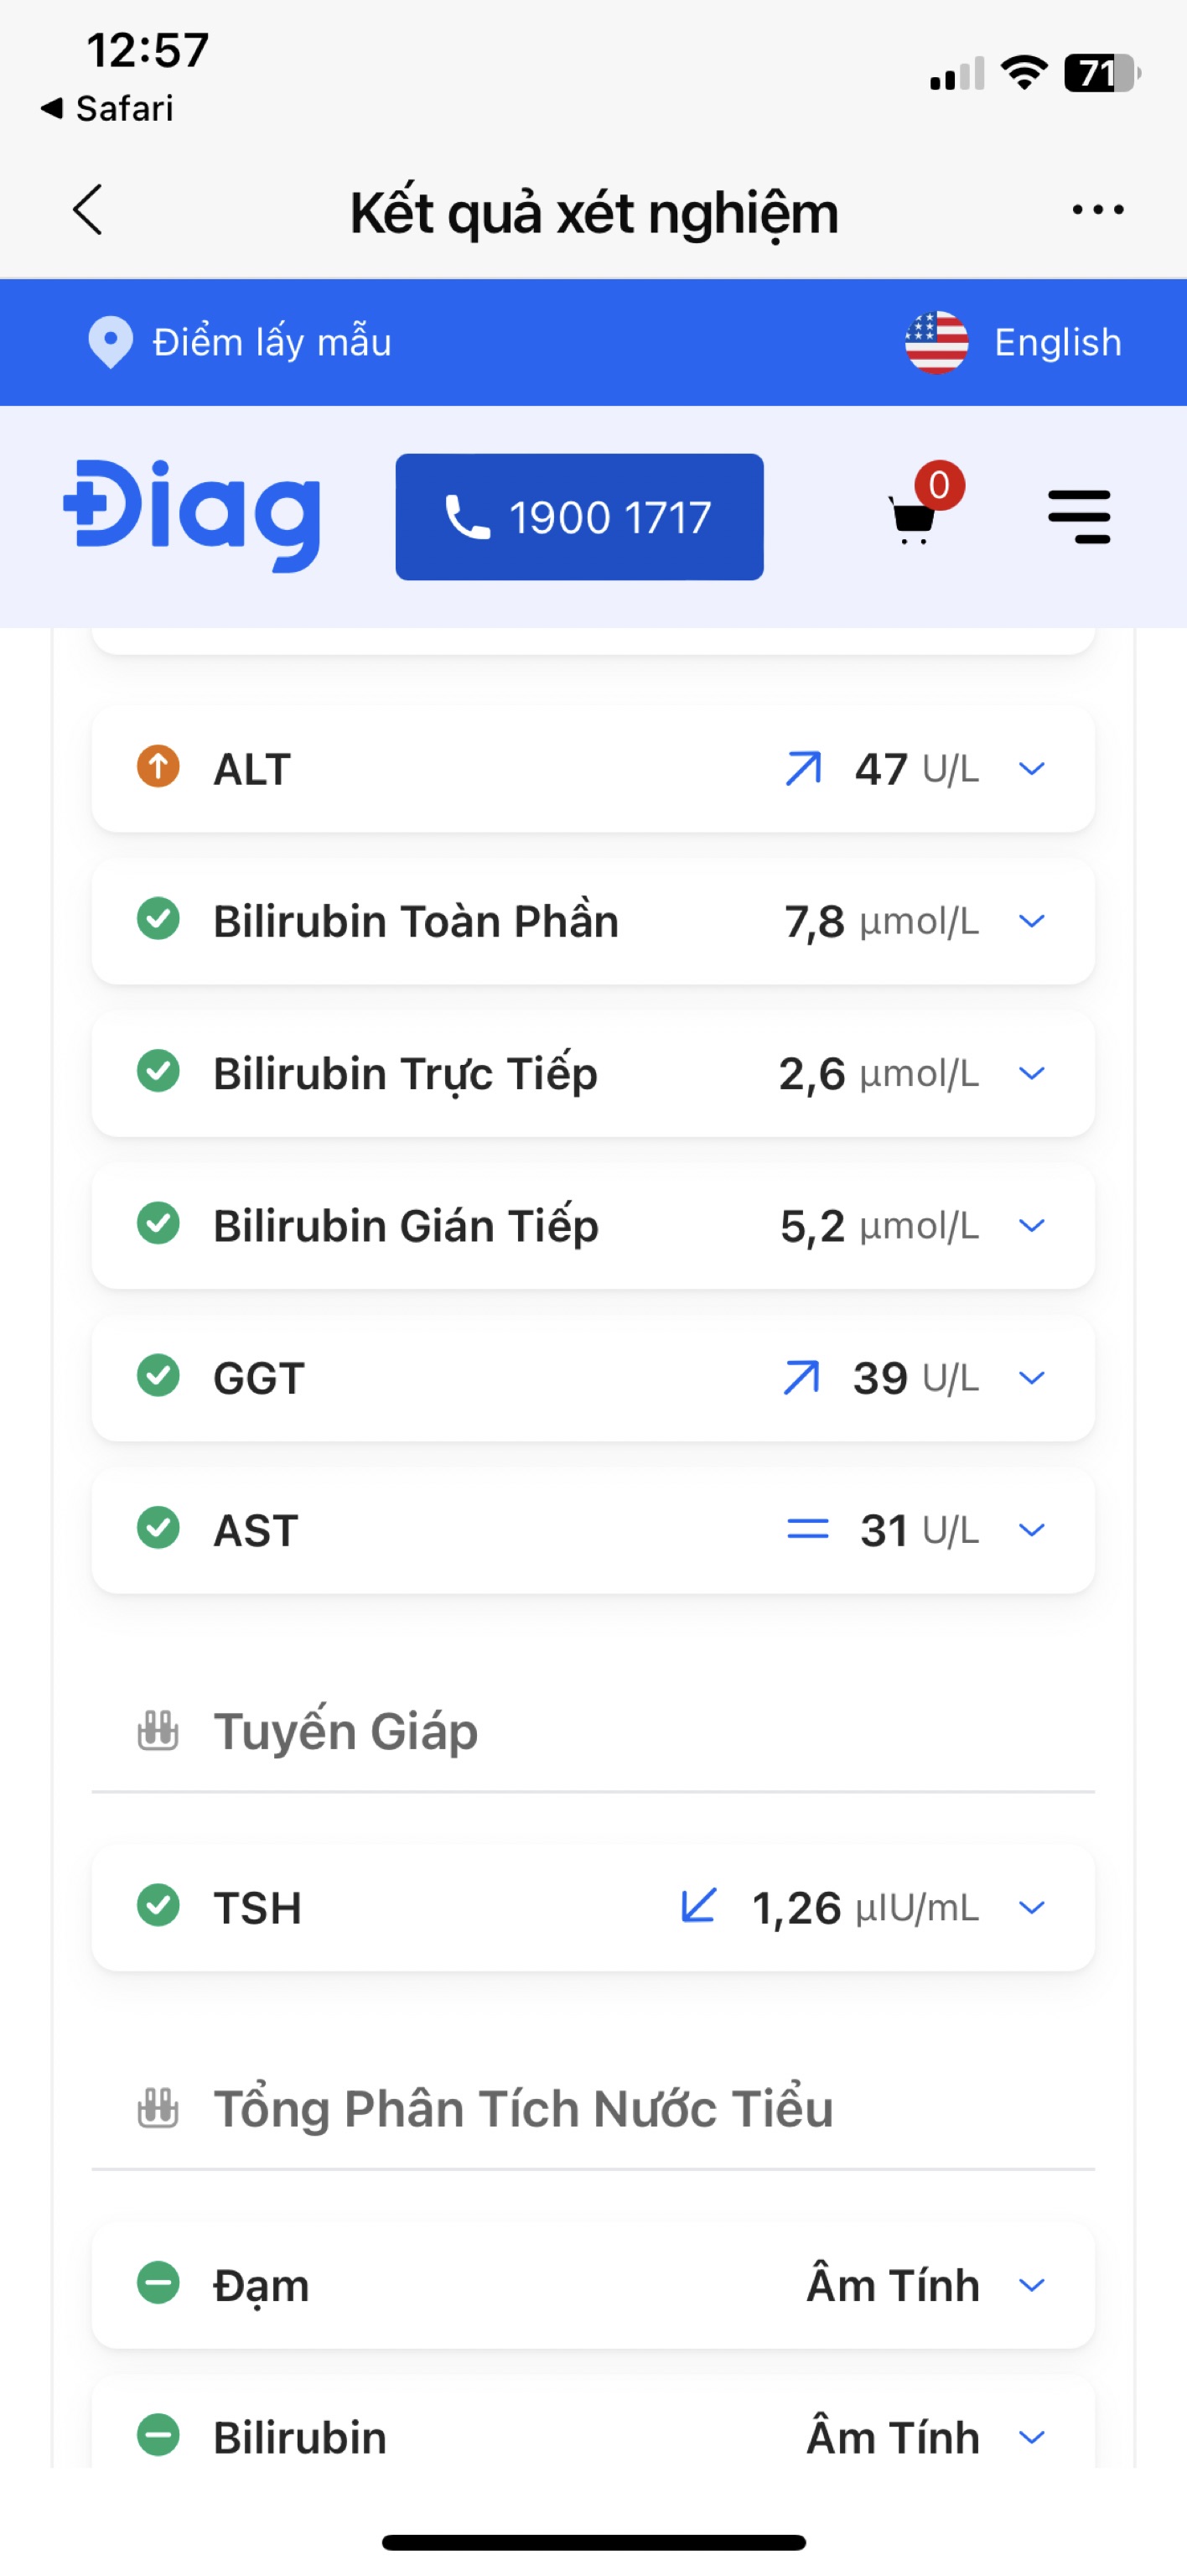Screen dimensions: 1187x2576
Task: Tap the orange ALT high-alert icon
Action: [x=158, y=767]
